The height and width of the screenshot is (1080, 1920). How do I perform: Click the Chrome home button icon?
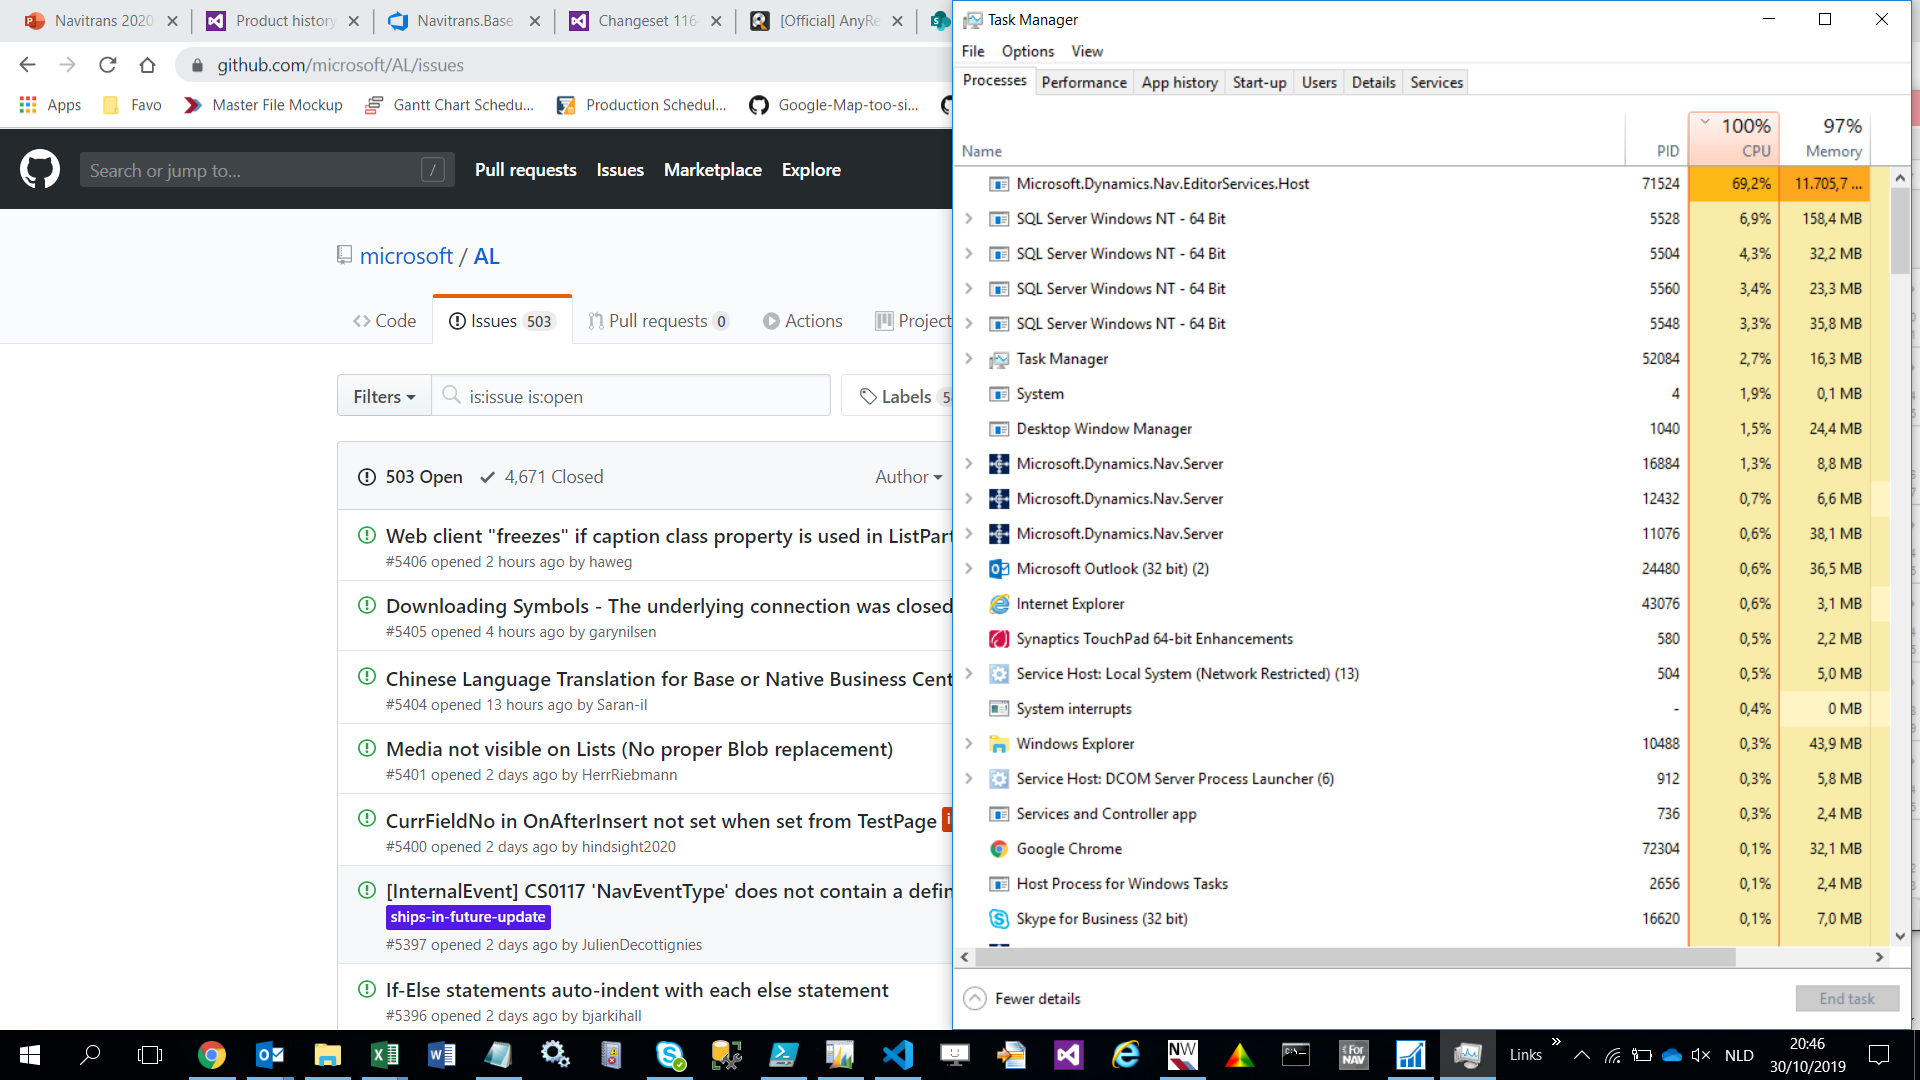pyautogui.click(x=147, y=65)
